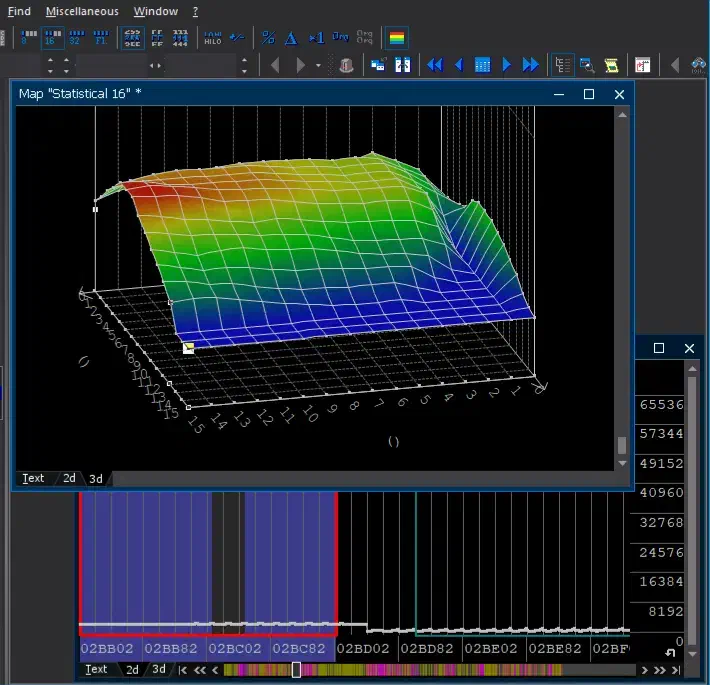This screenshot has width=710, height=685.
Task: Toggle the signed +/- values icon
Action: click(237, 38)
